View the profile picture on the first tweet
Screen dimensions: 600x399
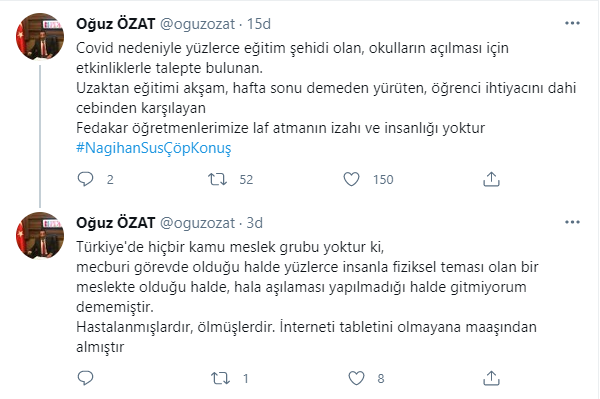[x=40, y=37]
